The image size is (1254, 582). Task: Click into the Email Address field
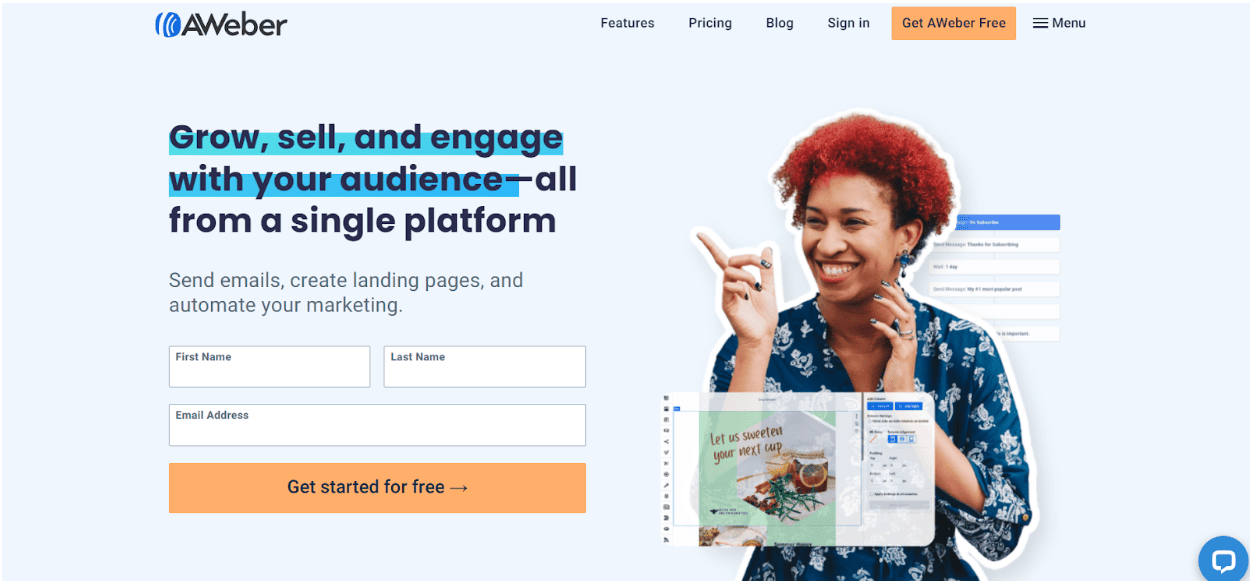point(377,425)
